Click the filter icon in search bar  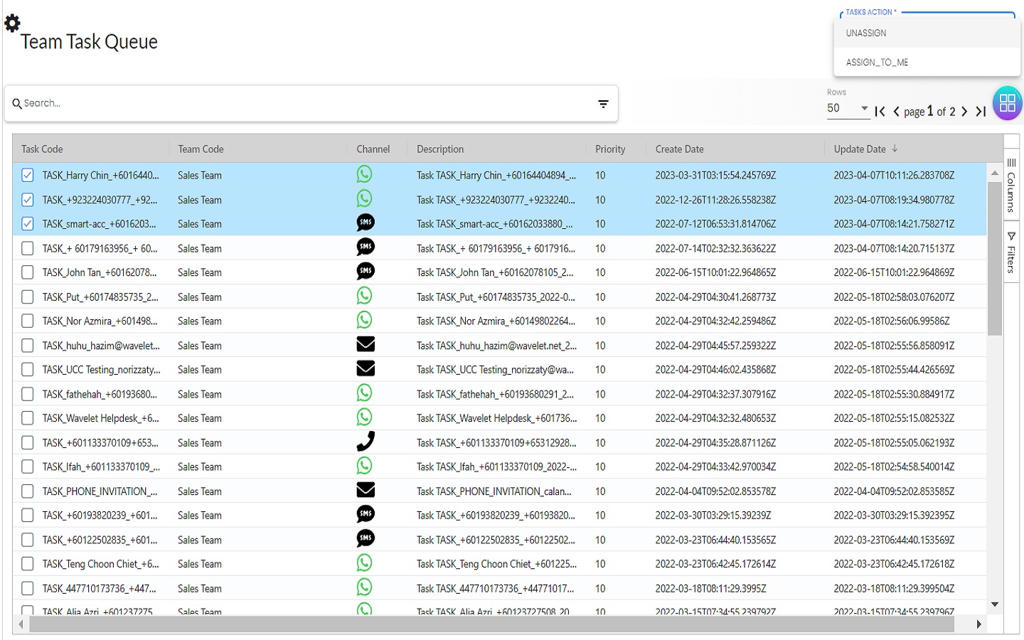click(603, 104)
